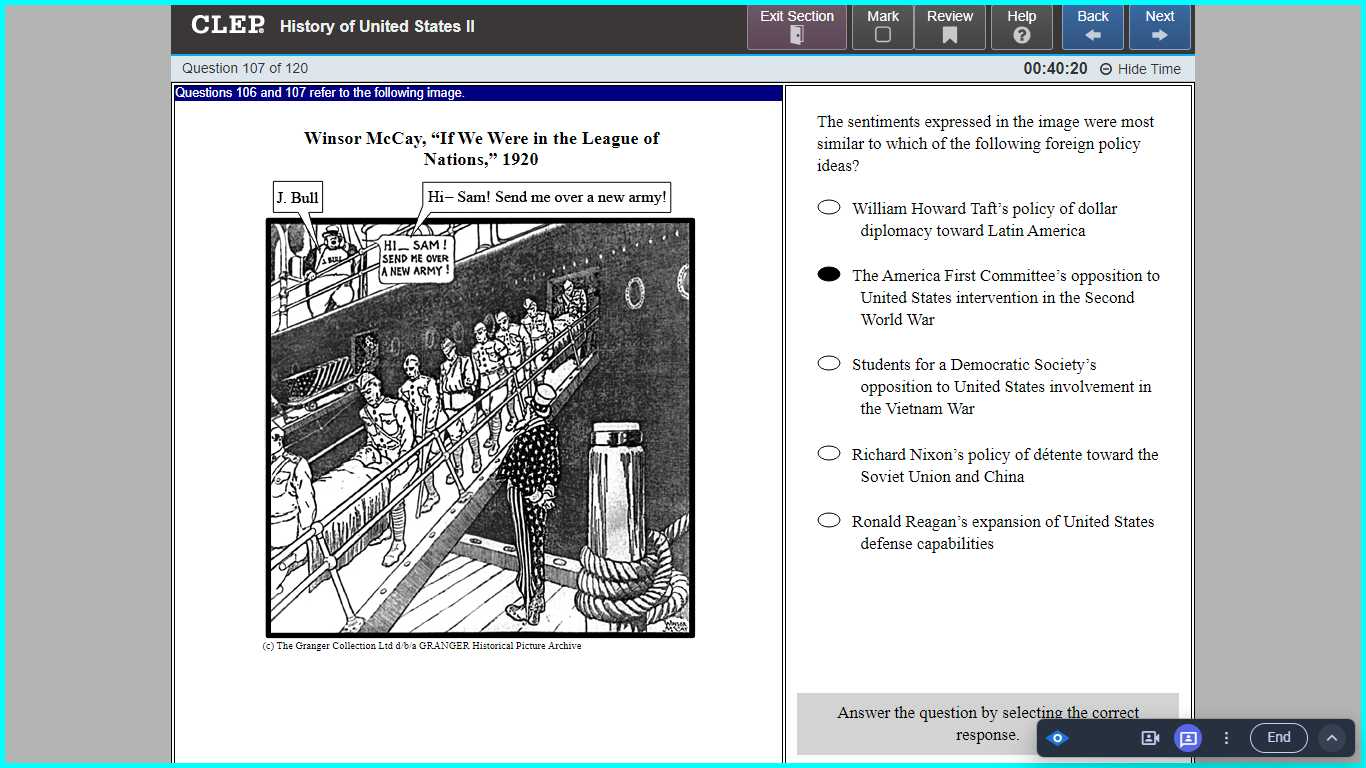Click the Next arrow icon
Screen dimensions: 1366x768
coord(1159,34)
